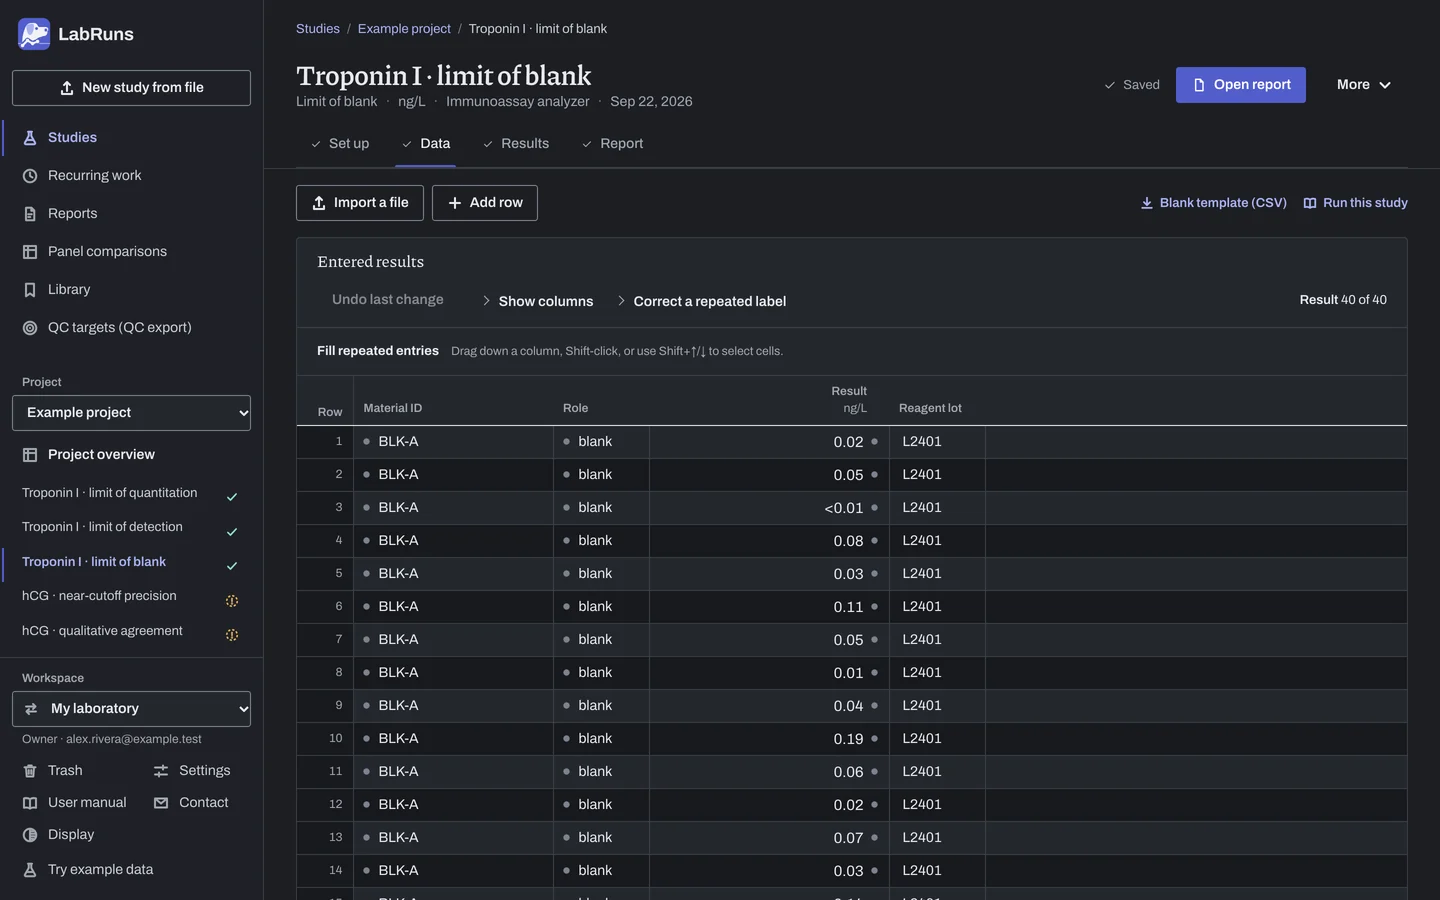1440x900 pixels.
Task: Click the Open report button
Action: (x=1241, y=85)
